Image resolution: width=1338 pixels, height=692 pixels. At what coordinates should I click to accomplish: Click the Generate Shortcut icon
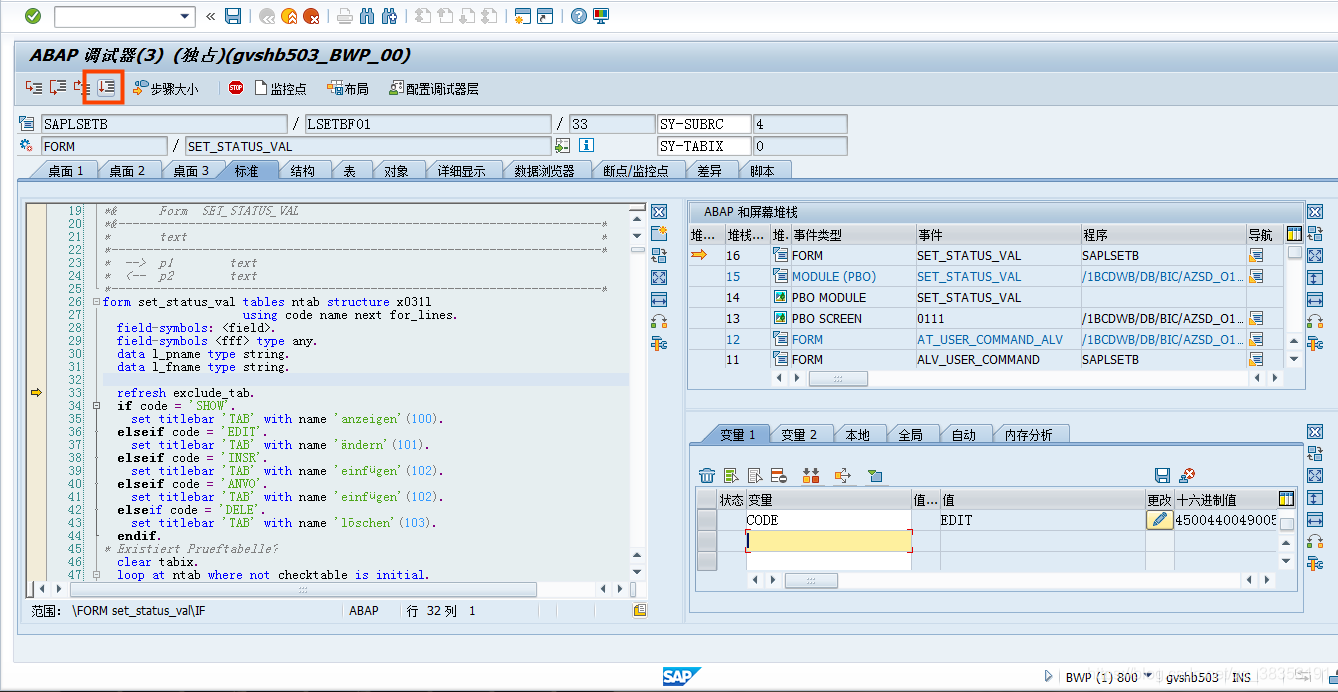545,16
